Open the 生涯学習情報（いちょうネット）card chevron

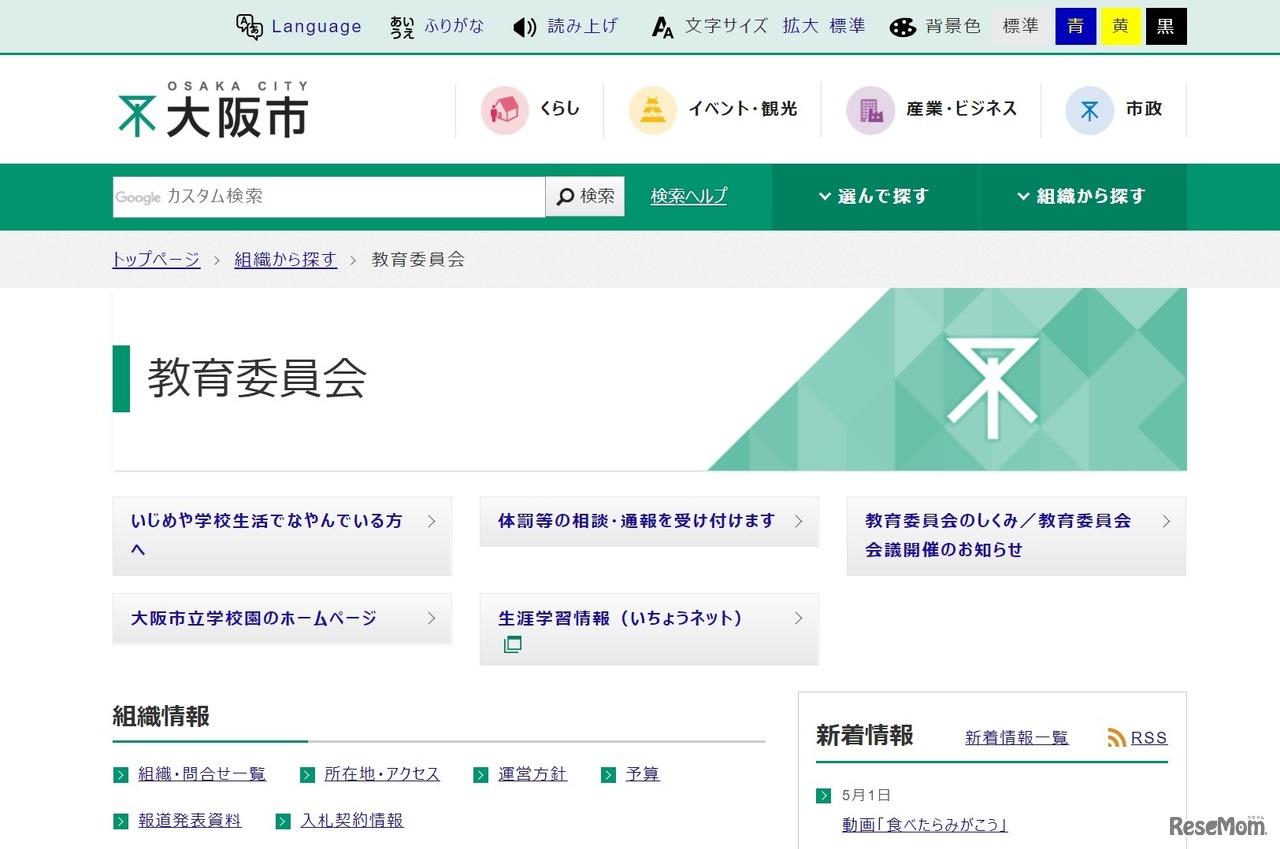[x=797, y=618]
